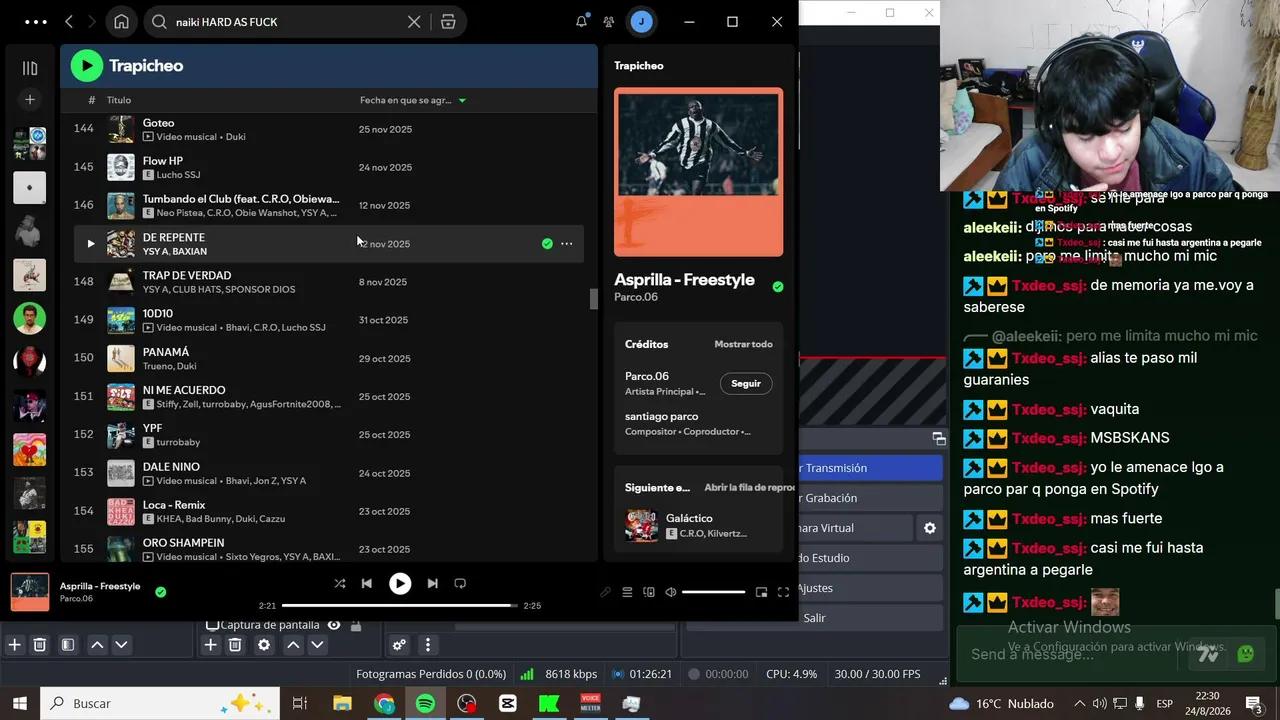
Task: Toggle saved checkmark on DE REPENTE row
Action: (547, 244)
